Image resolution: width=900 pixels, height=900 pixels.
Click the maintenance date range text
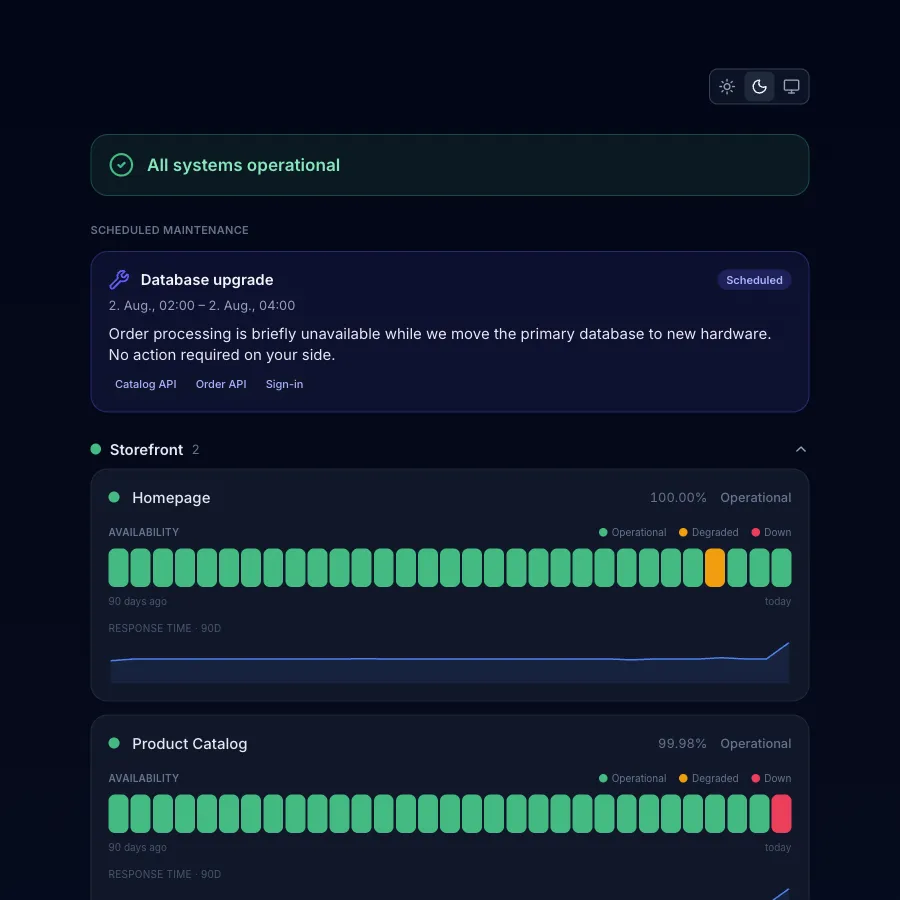(202, 305)
